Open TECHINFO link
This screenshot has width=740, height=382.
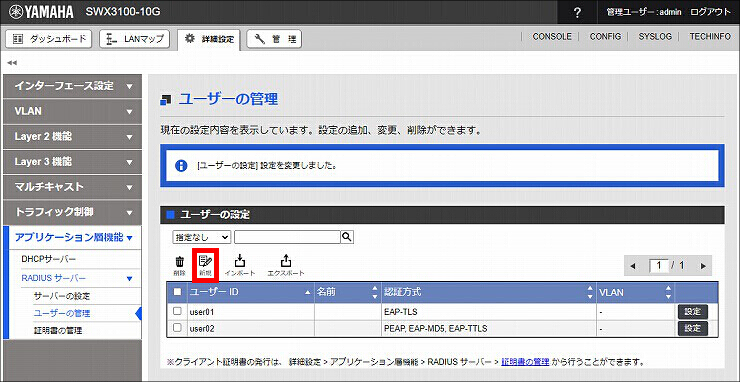(x=710, y=36)
